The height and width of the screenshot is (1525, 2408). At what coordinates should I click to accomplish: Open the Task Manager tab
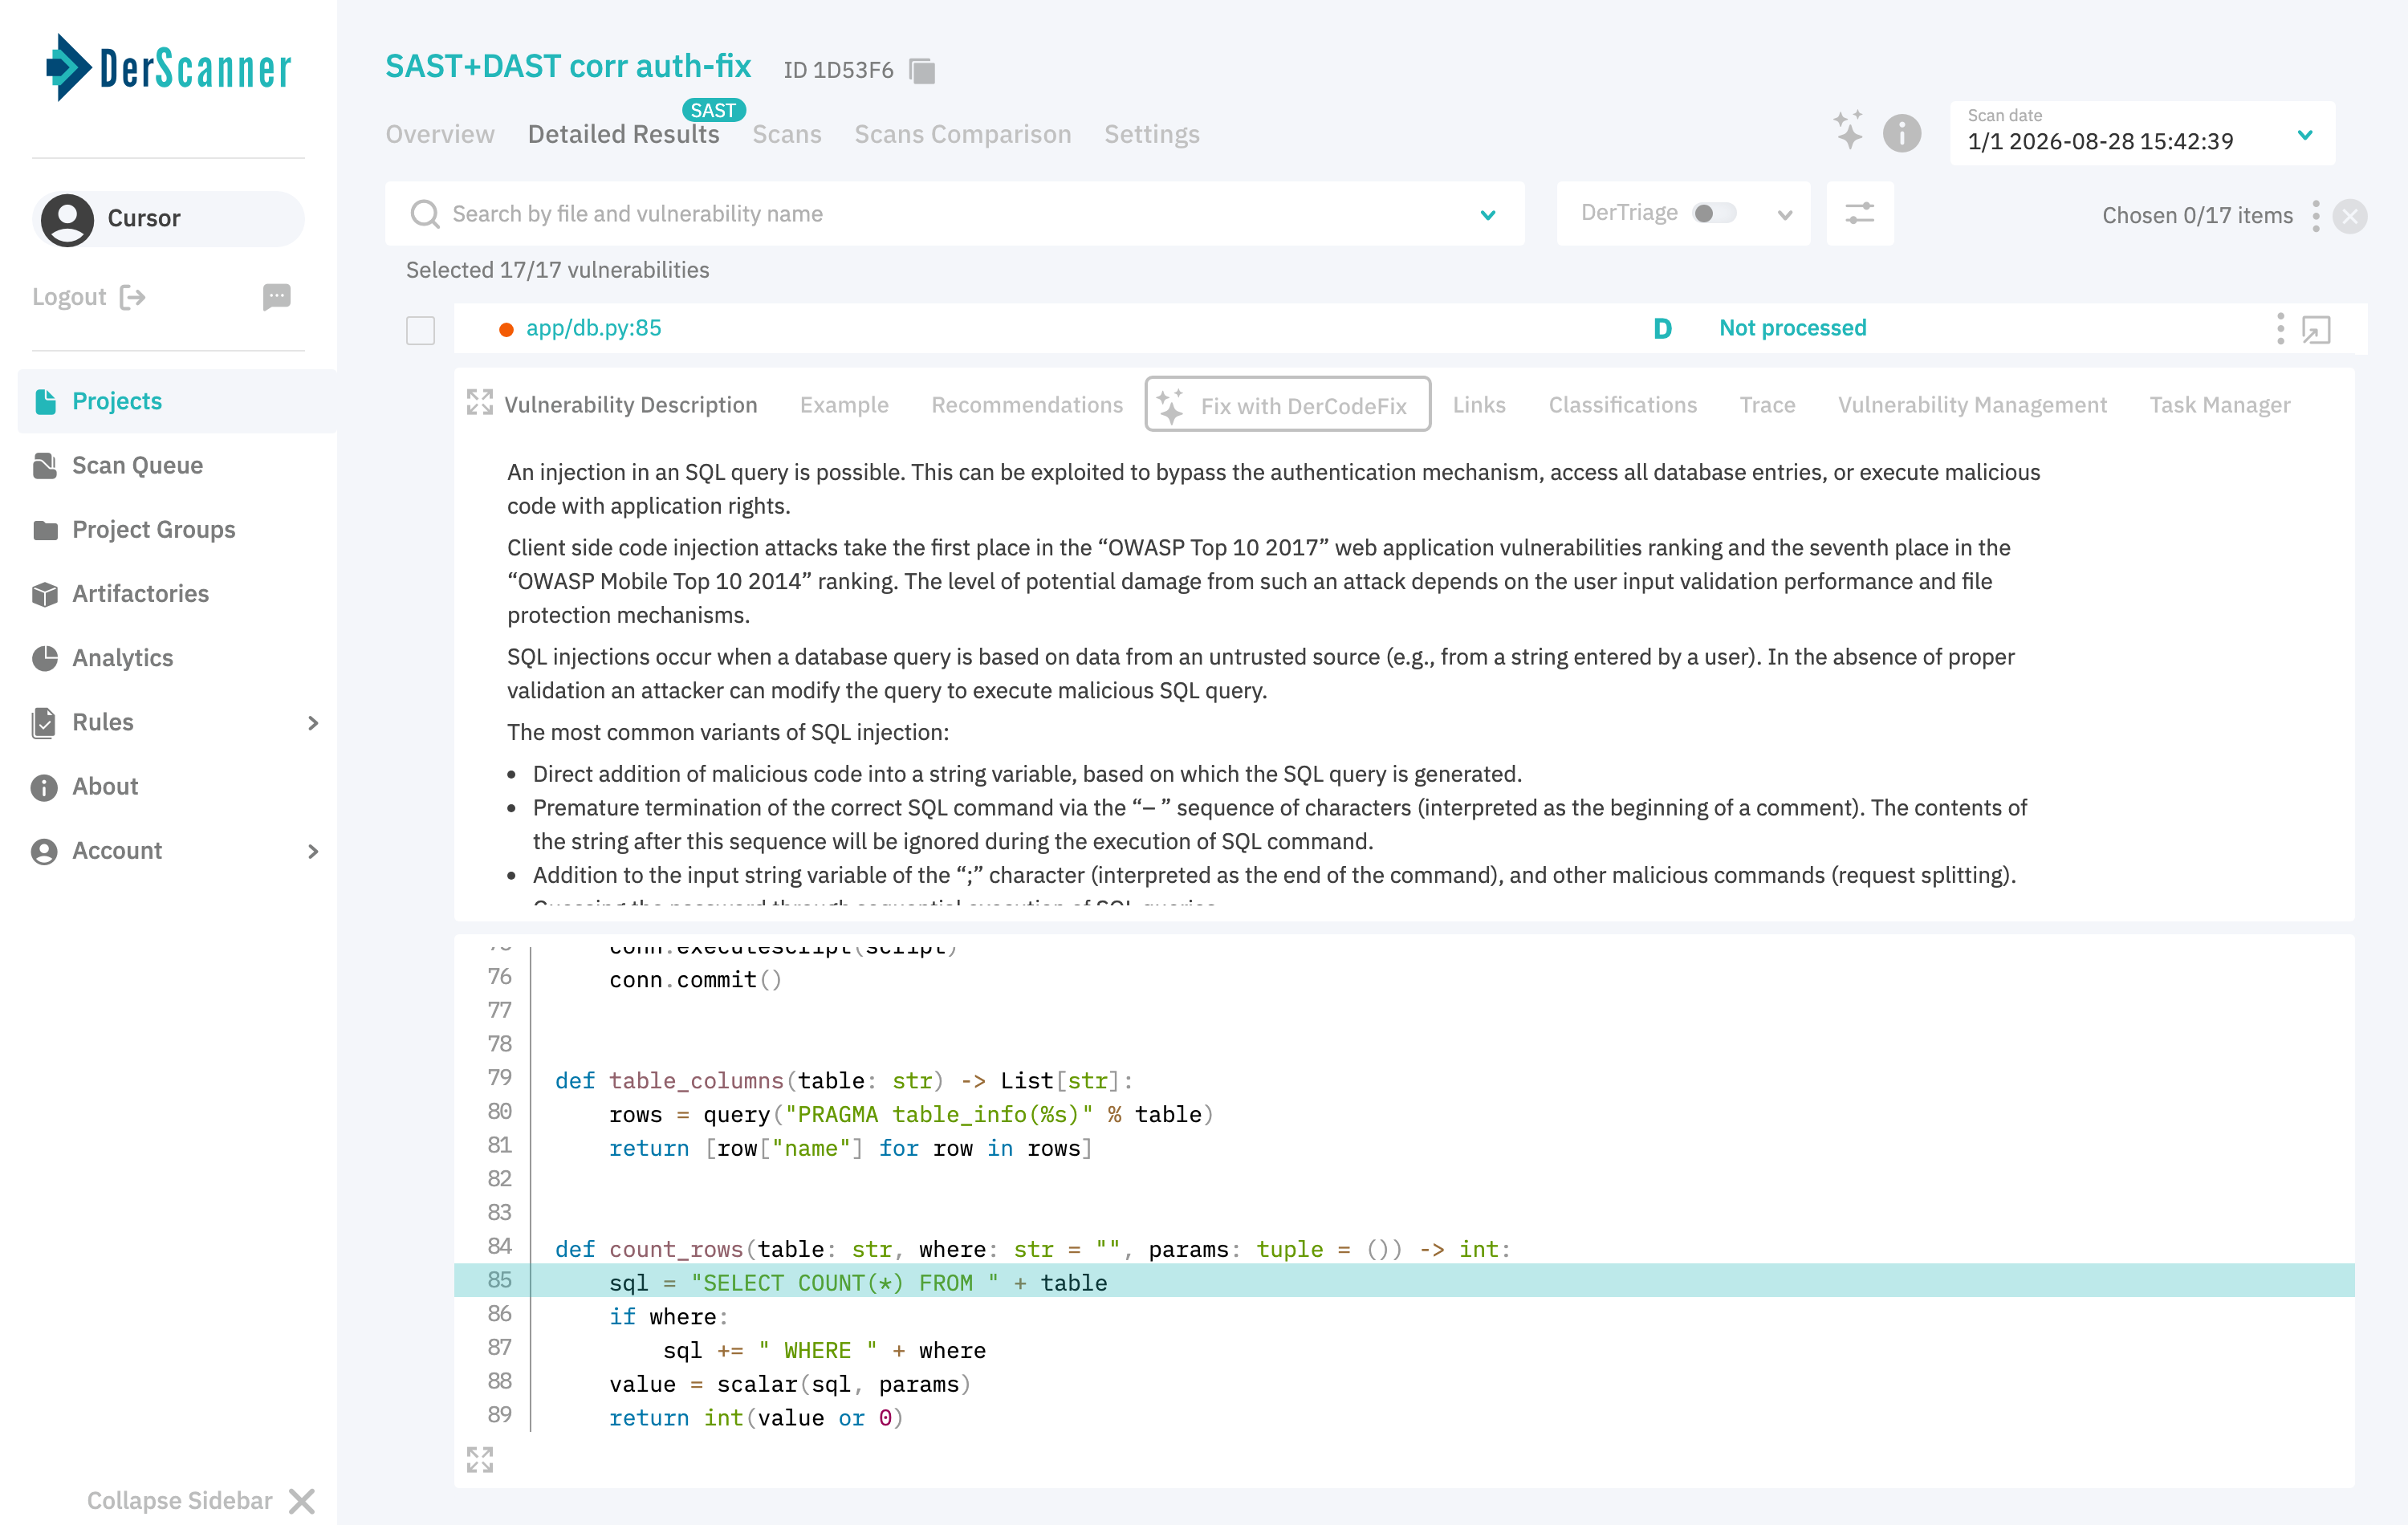tap(2219, 404)
